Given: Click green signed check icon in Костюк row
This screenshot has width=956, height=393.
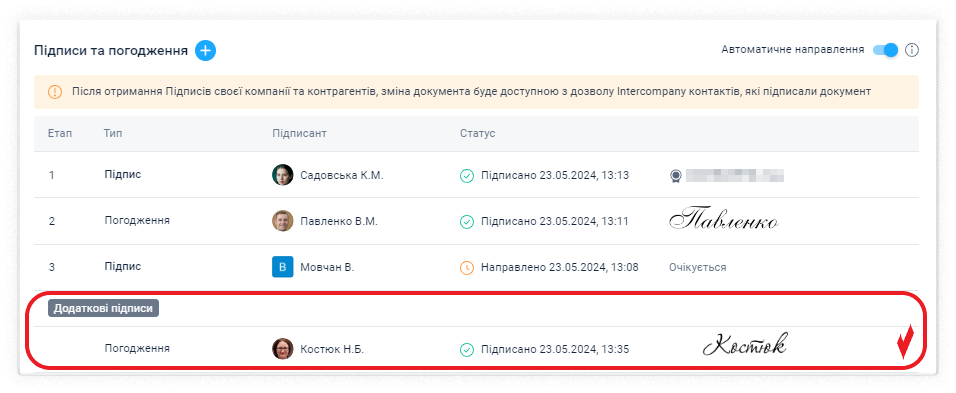Looking at the screenshot, I should pos(466,350).
